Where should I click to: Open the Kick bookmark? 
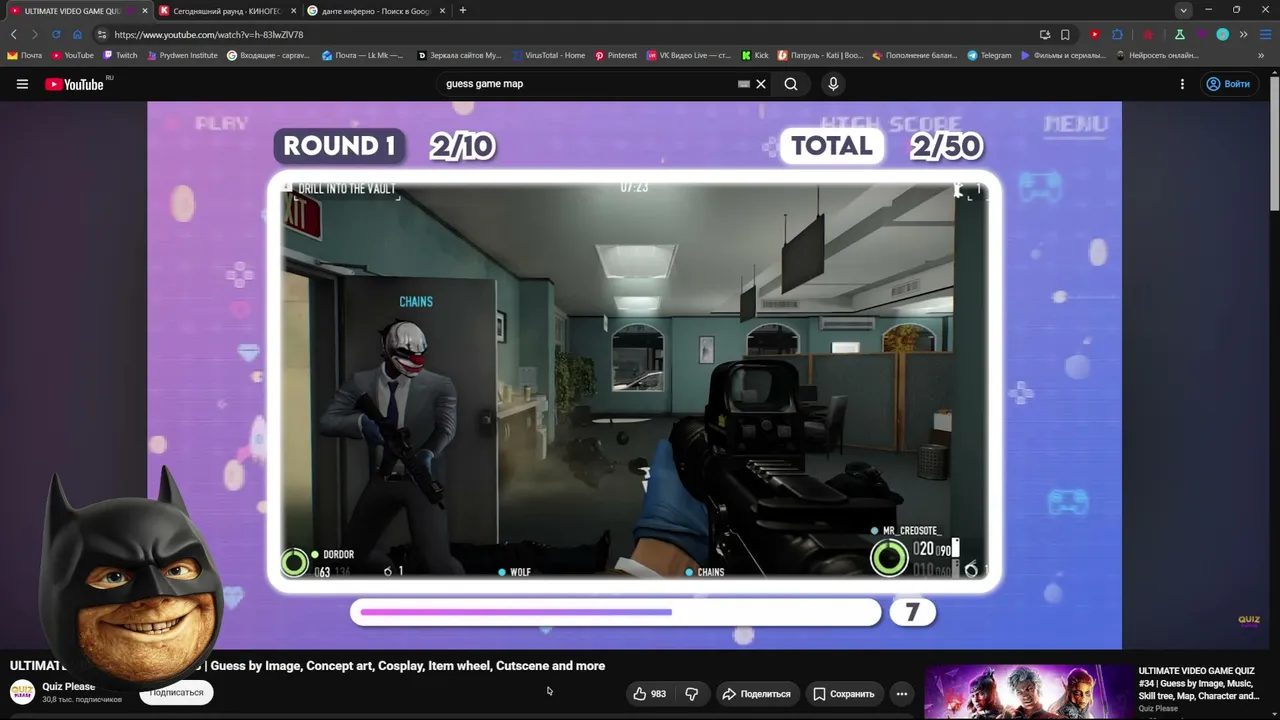pyautogui.click(x=755, y=56)
